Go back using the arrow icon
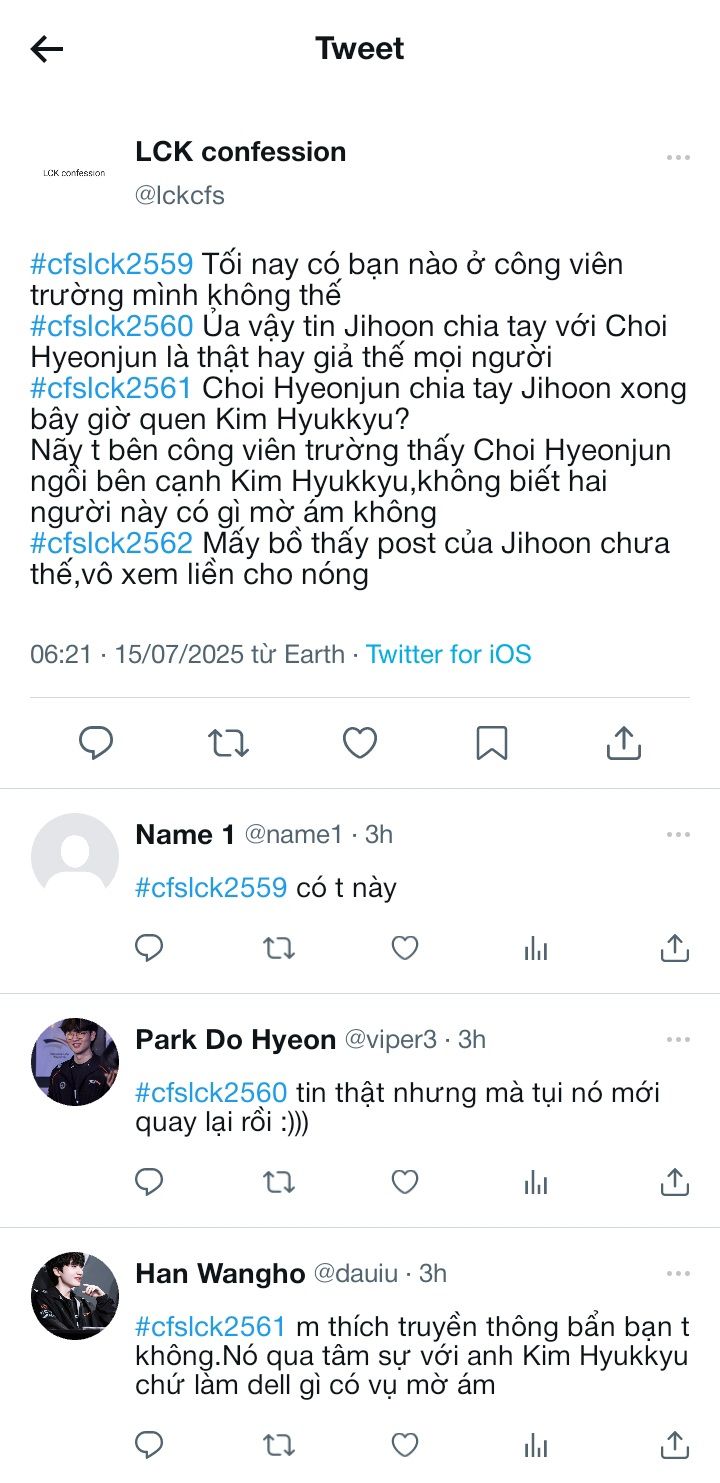 47,49
